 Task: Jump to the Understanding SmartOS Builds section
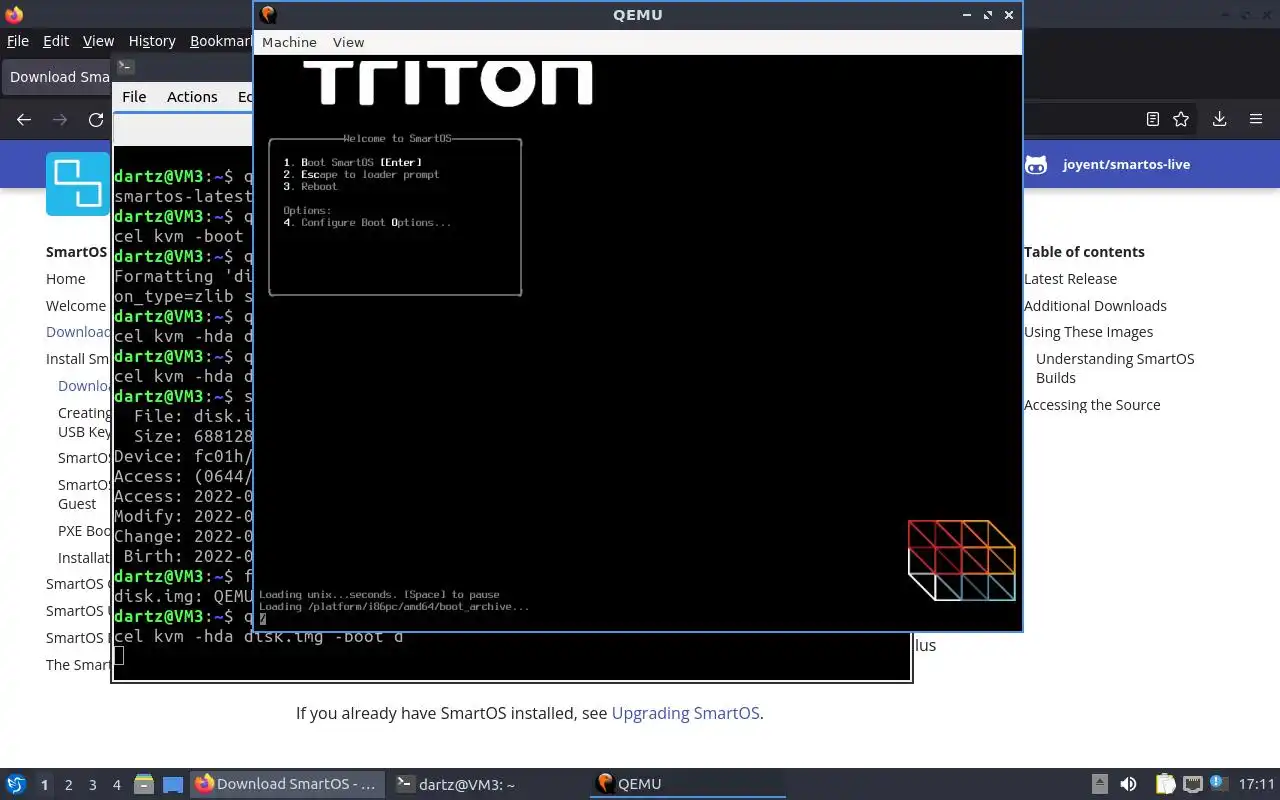tap(1115, 368)
